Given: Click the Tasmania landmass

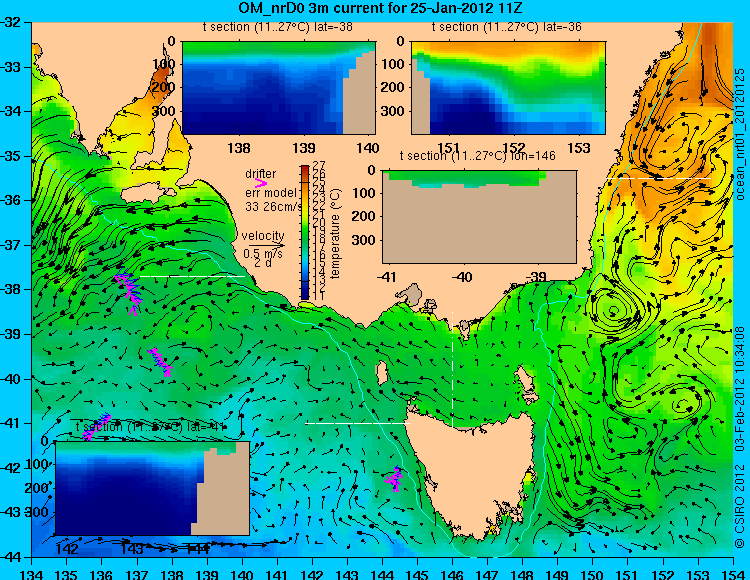Looking at the screenshot, I should (471, 471).
